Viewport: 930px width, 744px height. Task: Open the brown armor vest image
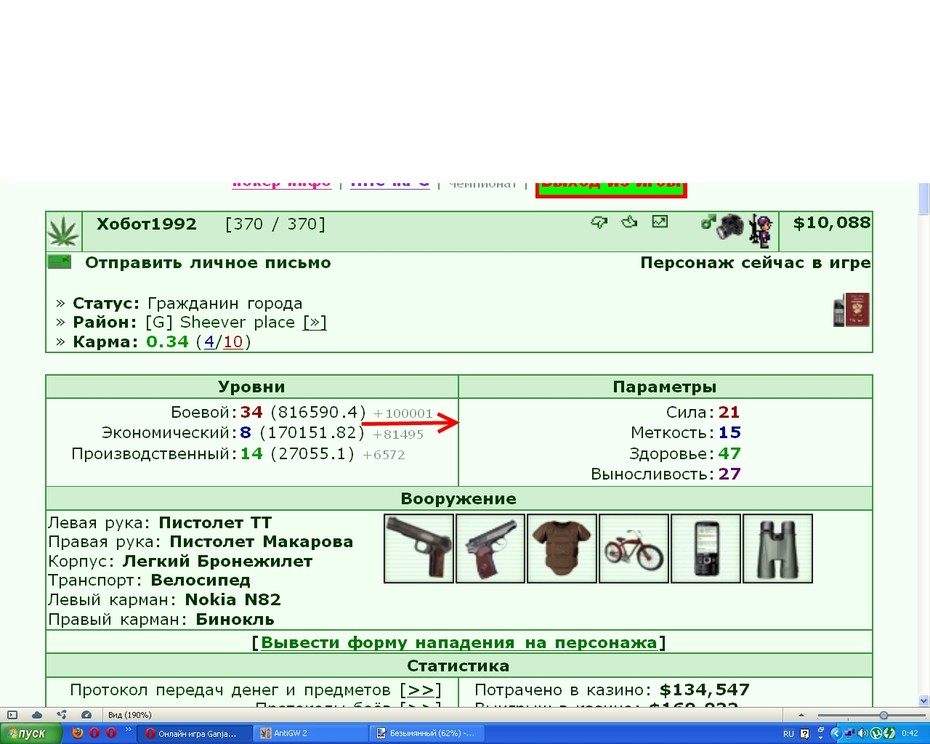562,549
